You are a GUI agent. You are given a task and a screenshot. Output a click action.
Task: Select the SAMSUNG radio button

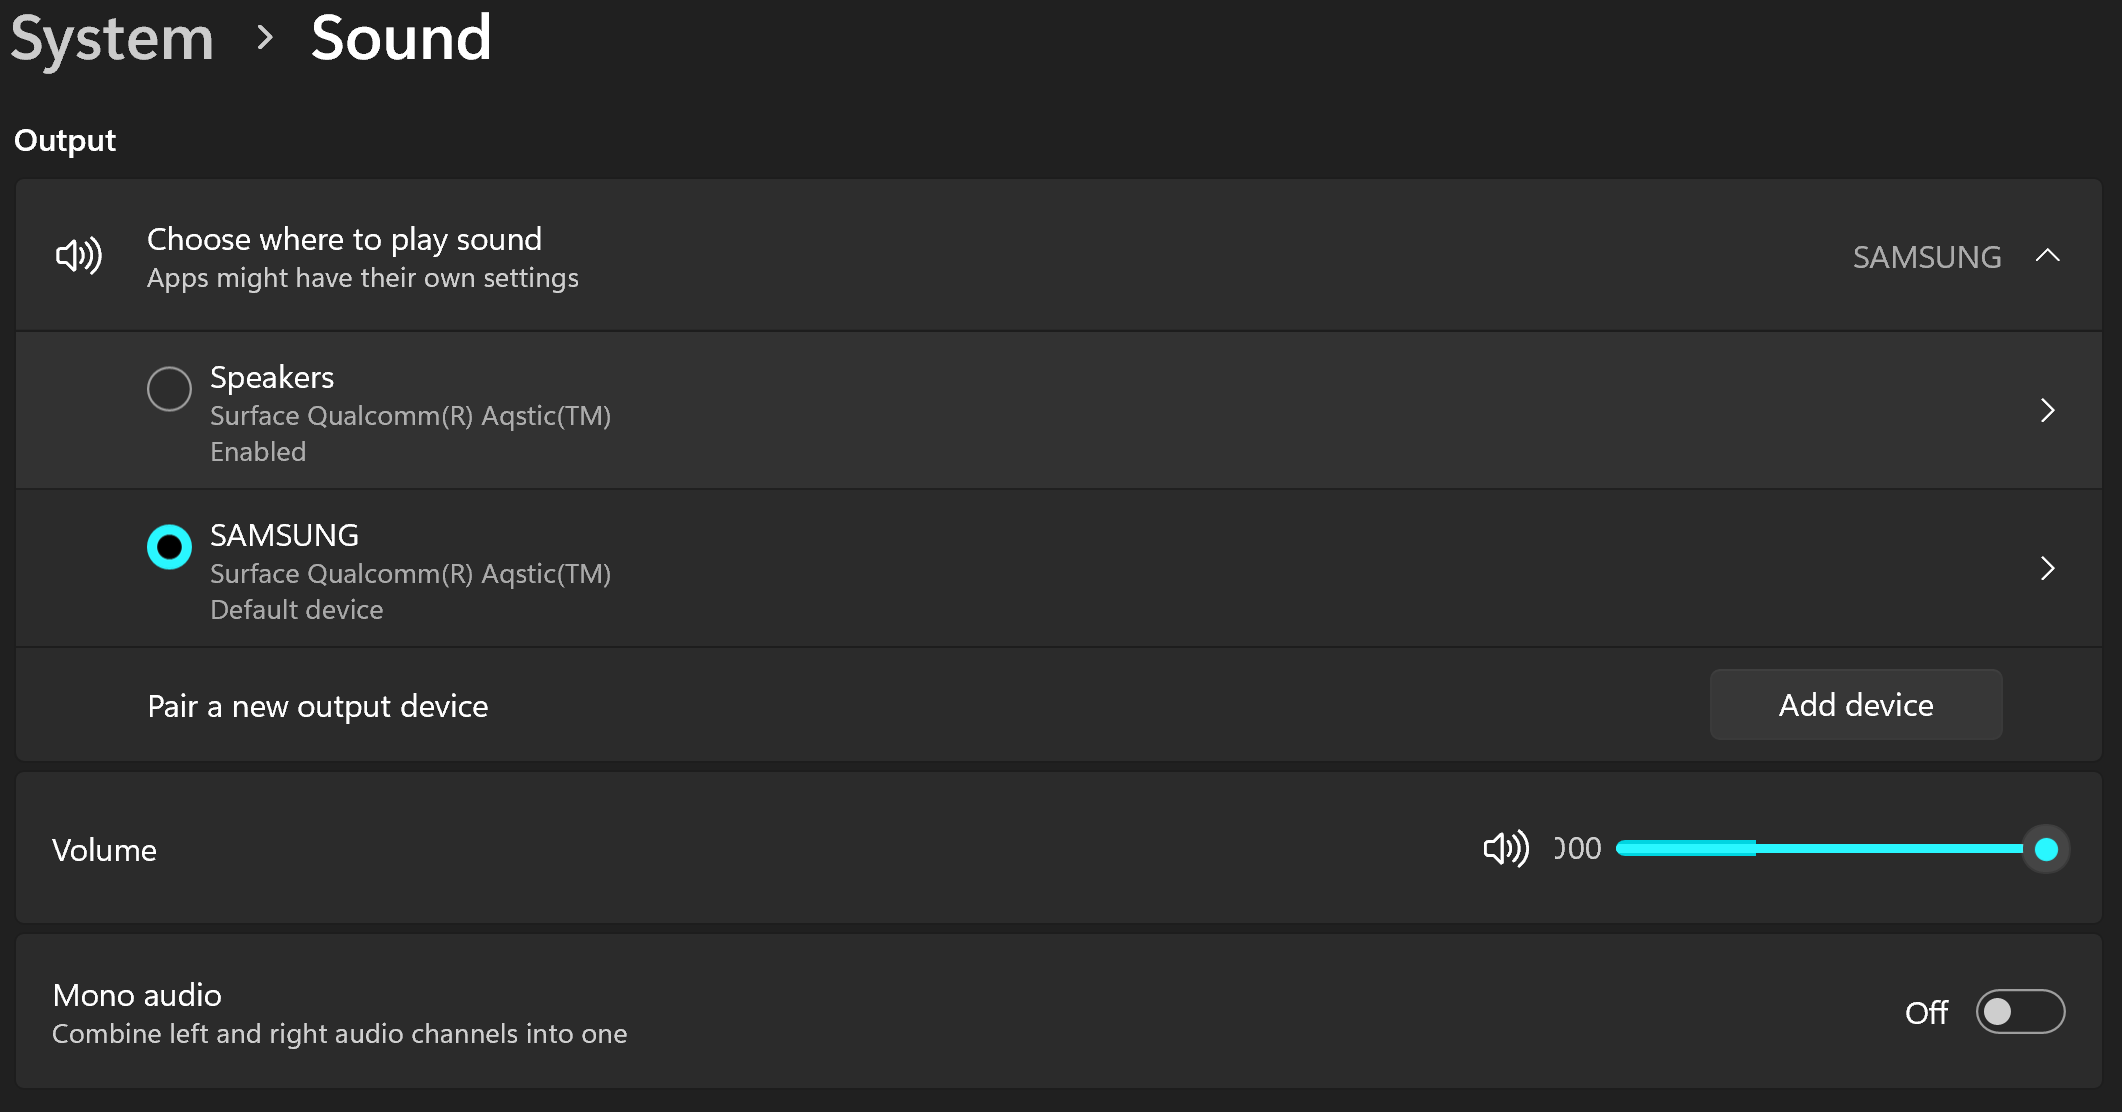[169, 547]
